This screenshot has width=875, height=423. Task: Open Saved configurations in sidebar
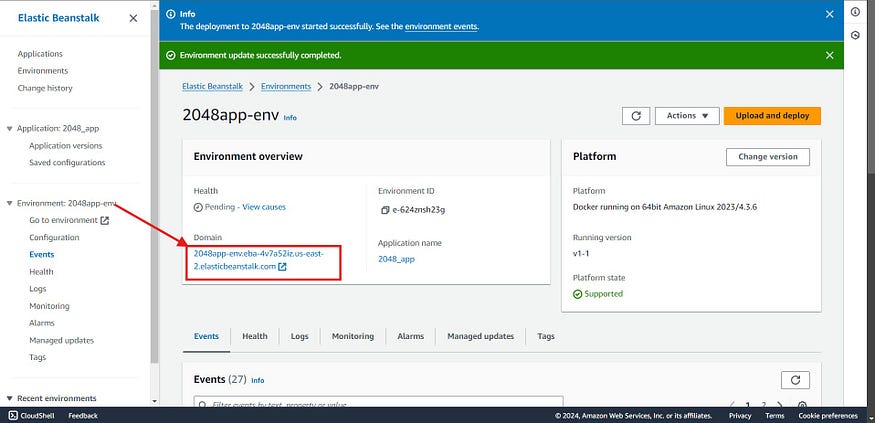68,163
